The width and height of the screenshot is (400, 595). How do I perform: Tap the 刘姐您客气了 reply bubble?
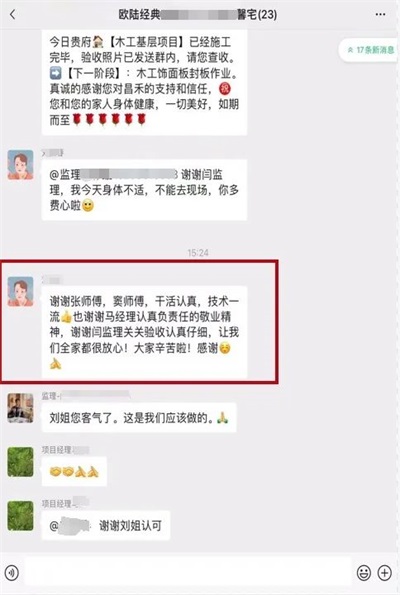pyautogui.click(x=139, y=418)
